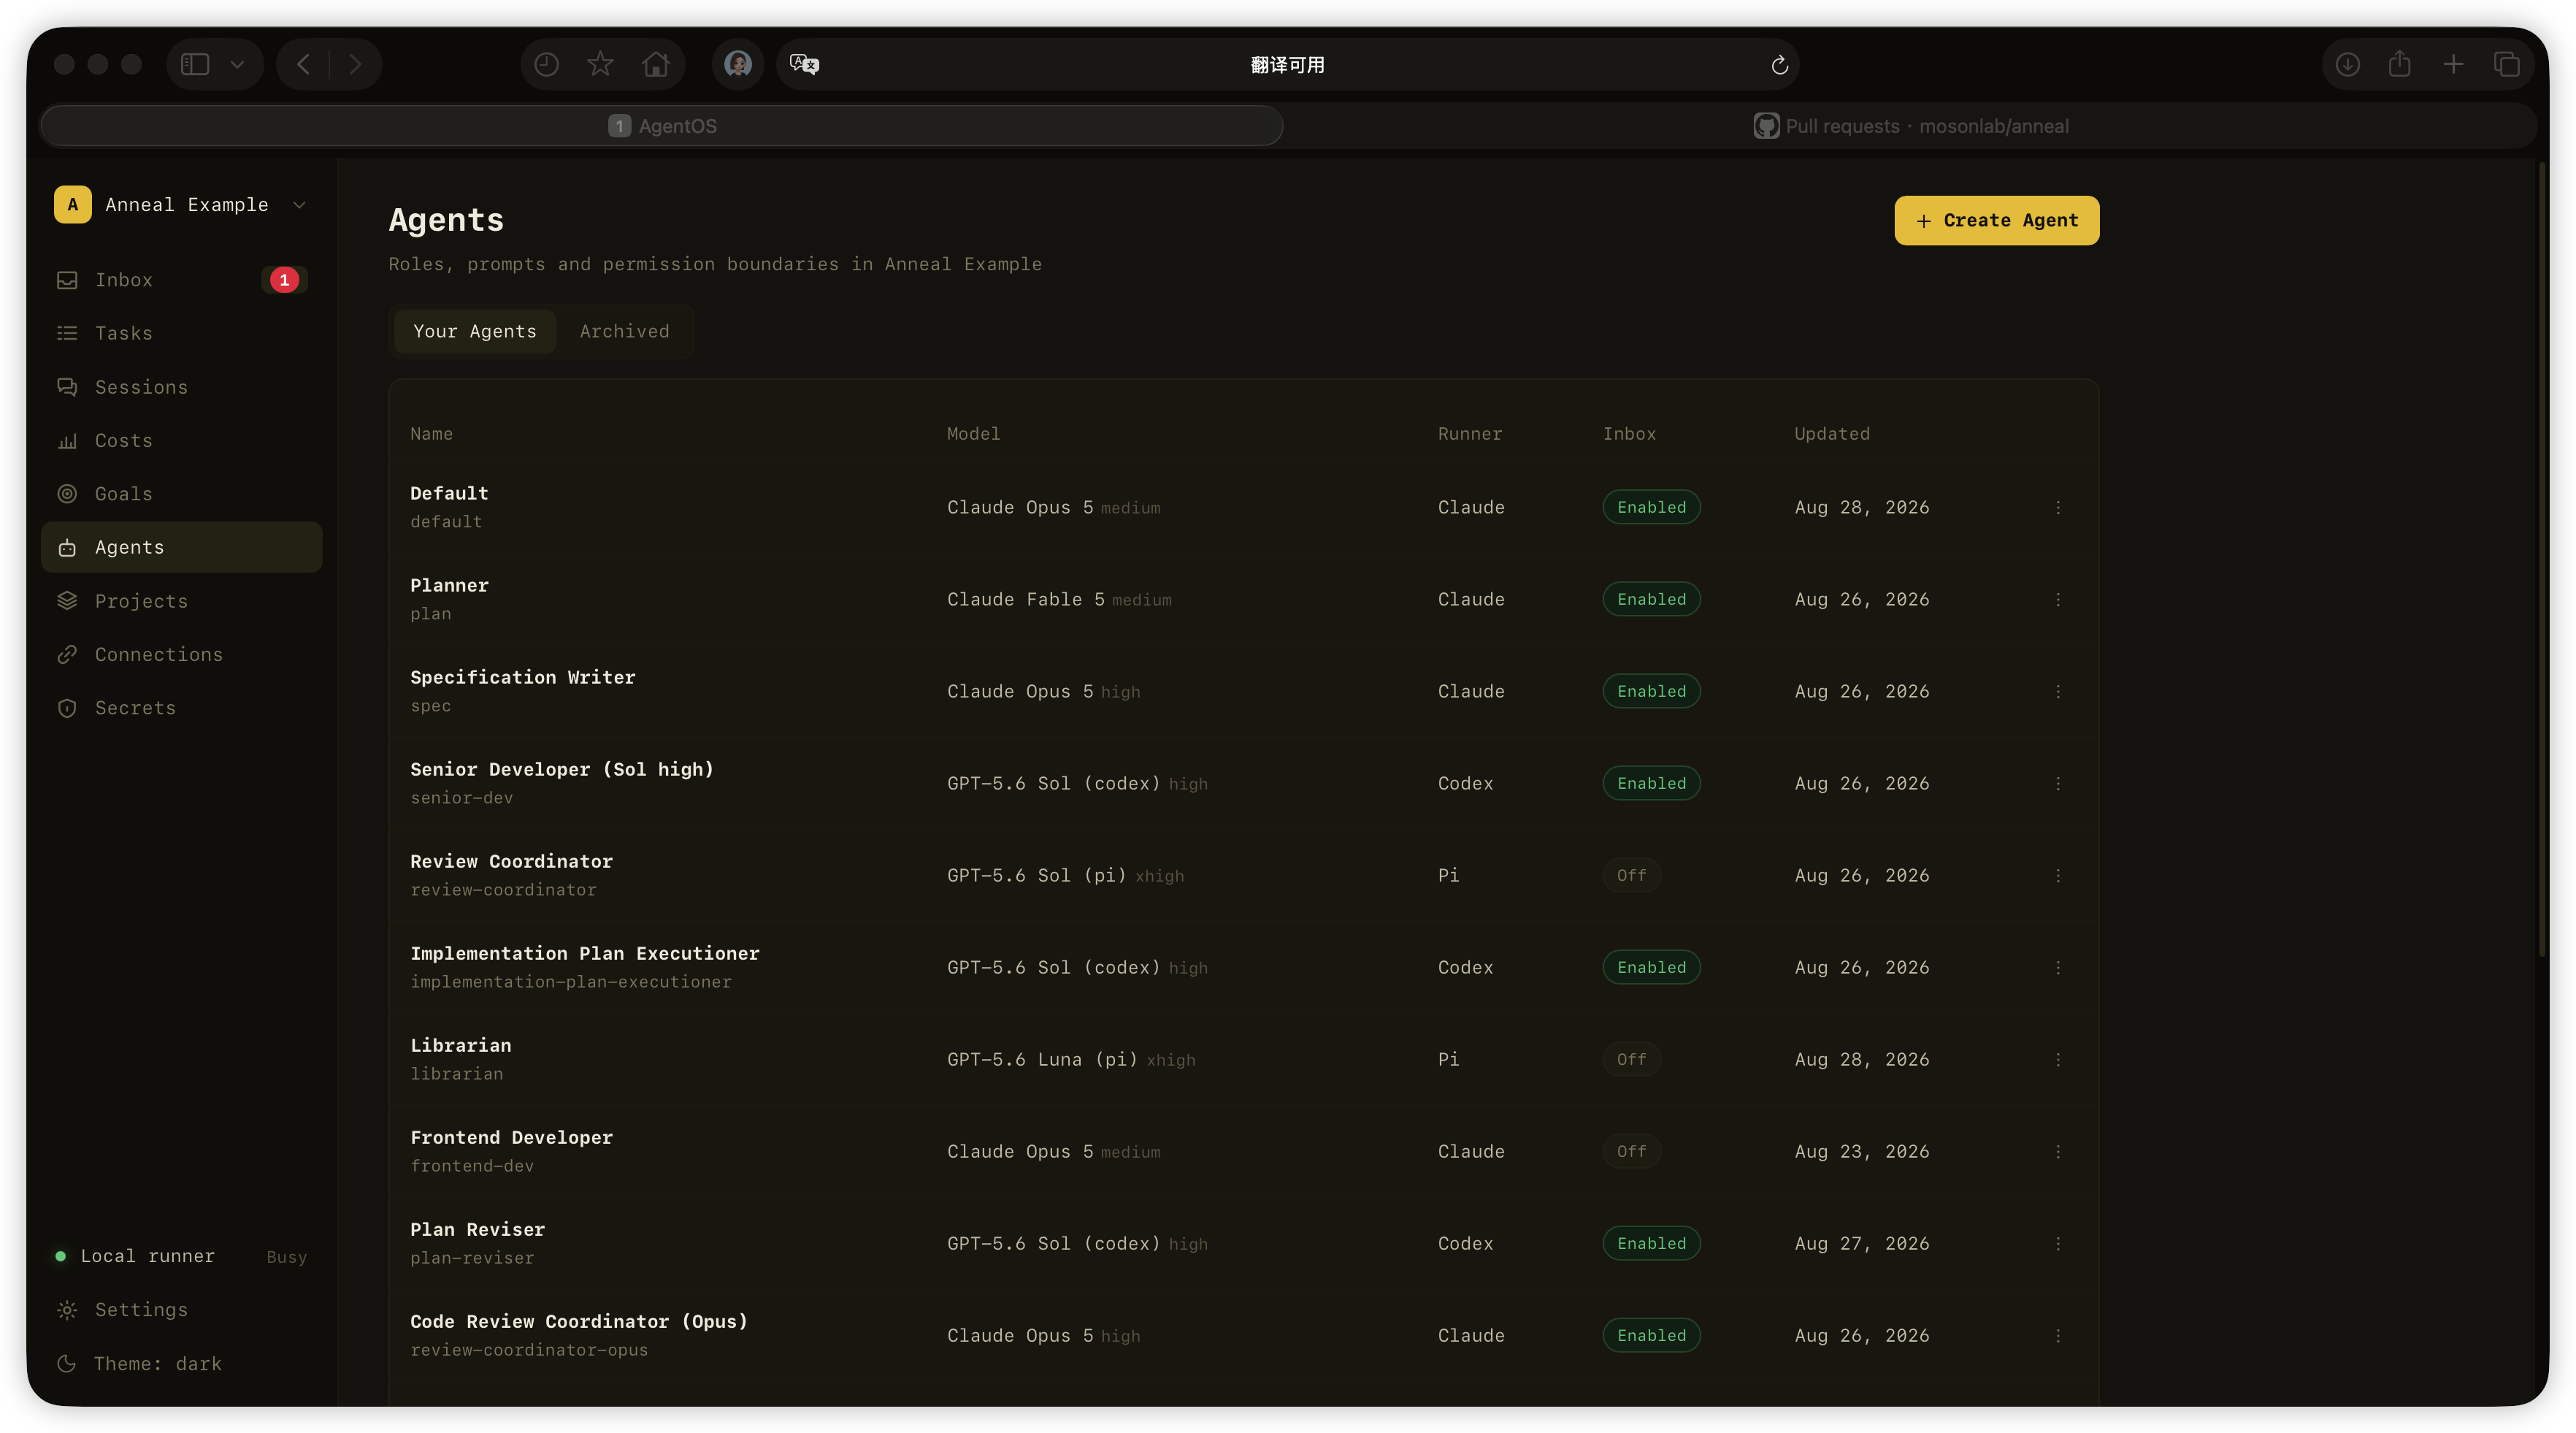The width and height of the screenshot is (2576, 1433).
Task: Go to the browser home page
Action: (656, 65)
